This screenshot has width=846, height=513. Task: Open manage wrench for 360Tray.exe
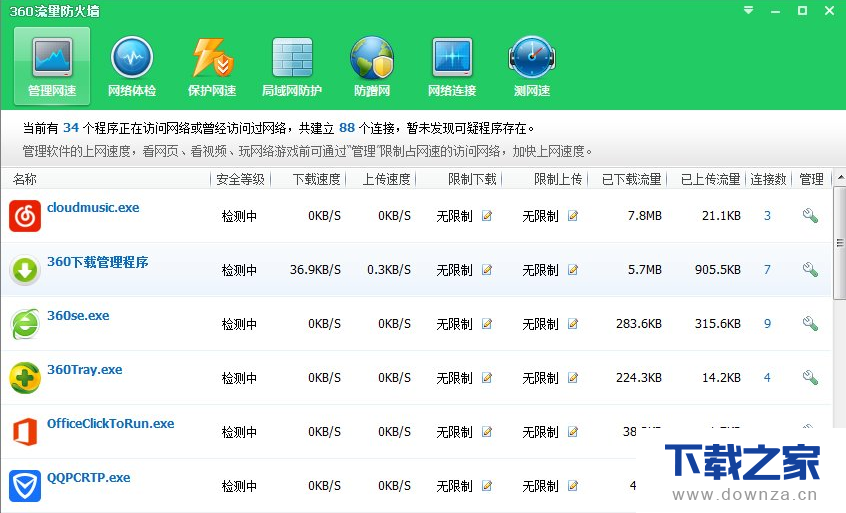tap(810, 378)
